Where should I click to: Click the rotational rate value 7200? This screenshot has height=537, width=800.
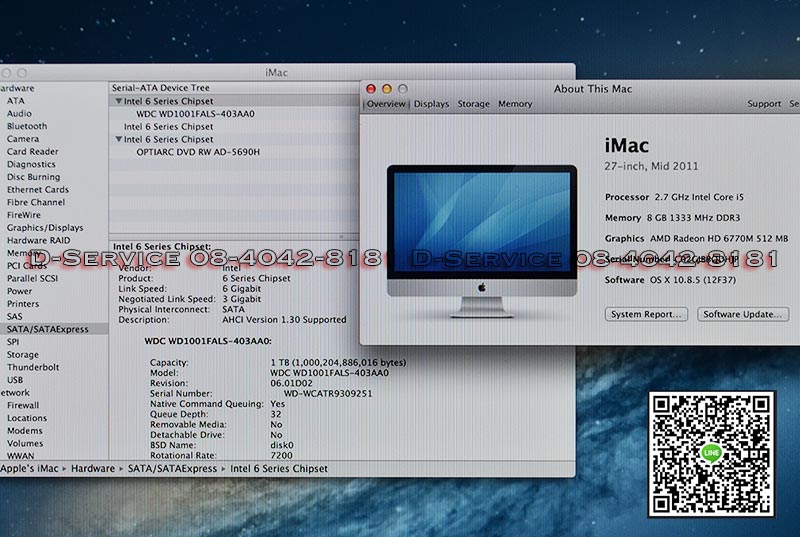pyautogui.click(x=282, y=455)
